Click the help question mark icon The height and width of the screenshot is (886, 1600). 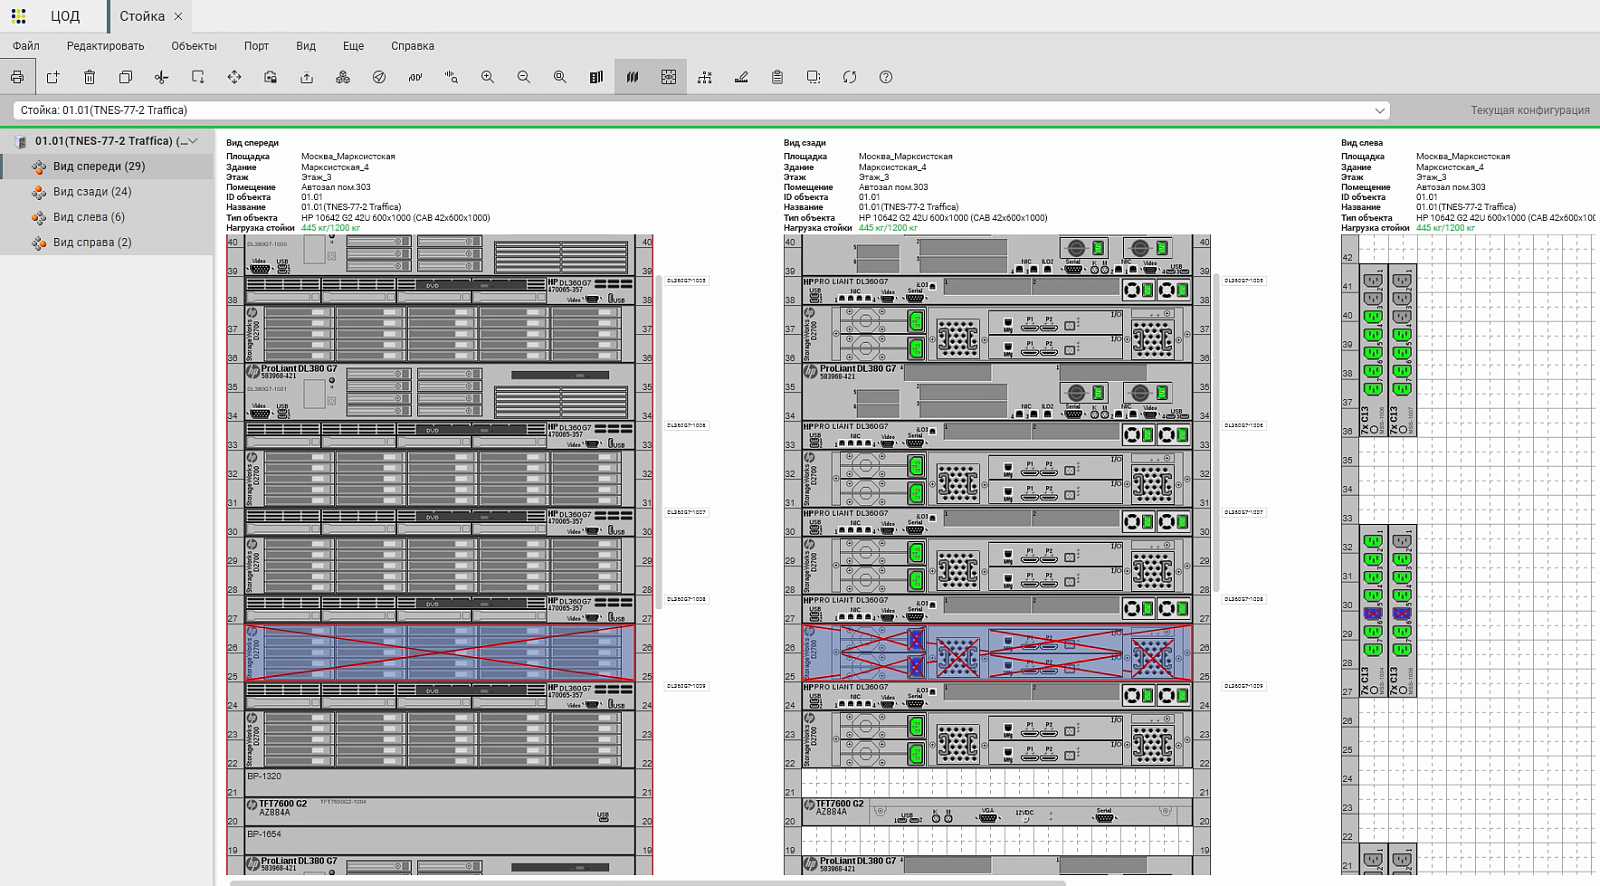point(886,77)
